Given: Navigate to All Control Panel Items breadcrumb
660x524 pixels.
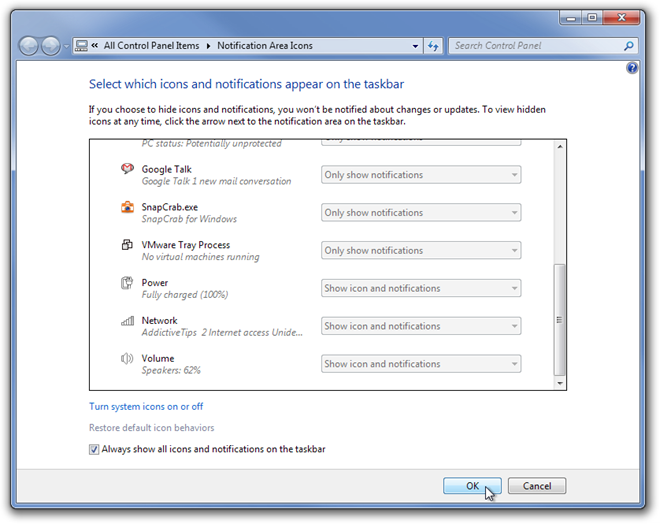Looking at the screenshot, I should (152, 45).
